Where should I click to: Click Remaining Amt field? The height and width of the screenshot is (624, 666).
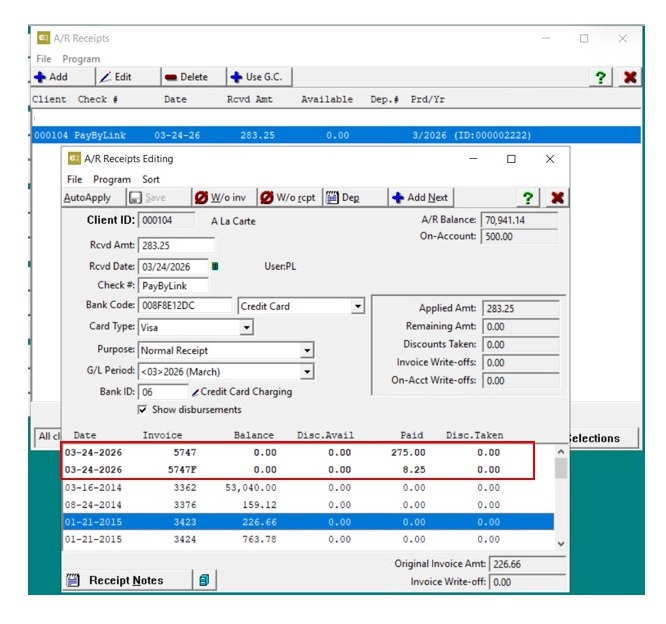pyautogui.click(x=521, y=327)
